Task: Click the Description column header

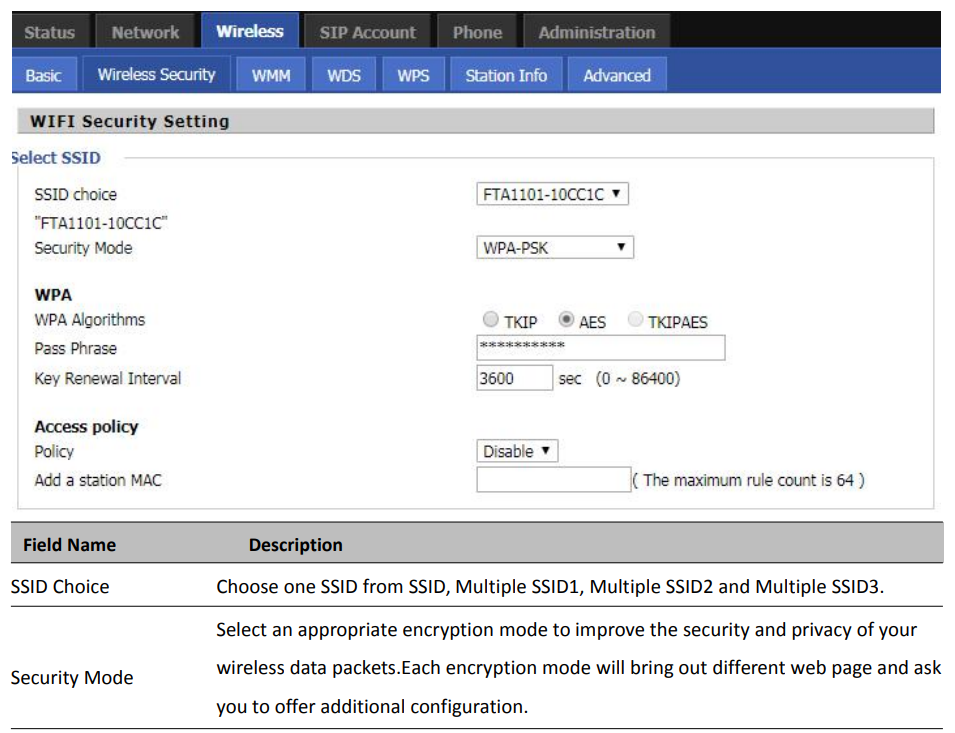Action: (296, 544)
